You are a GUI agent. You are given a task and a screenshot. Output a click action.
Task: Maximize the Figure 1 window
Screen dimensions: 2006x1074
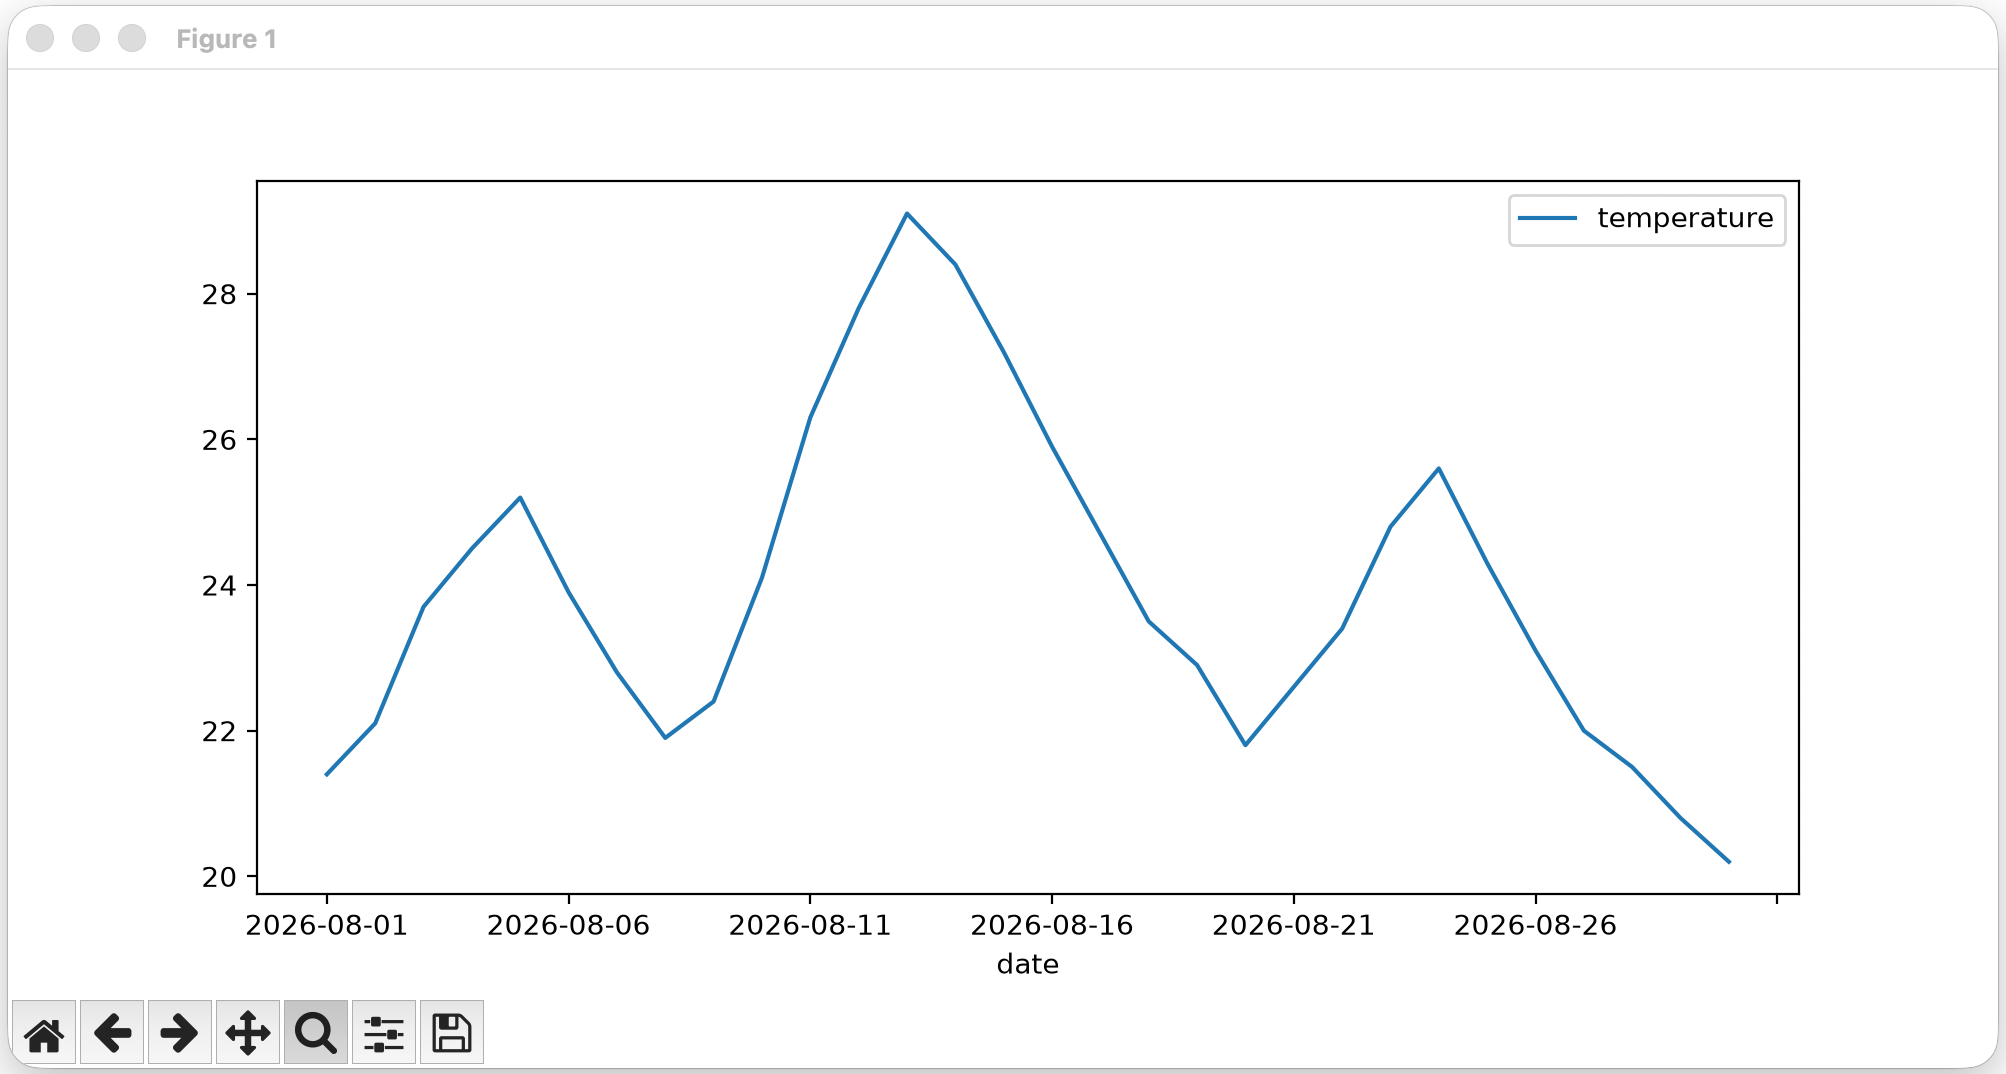point(132,38)
